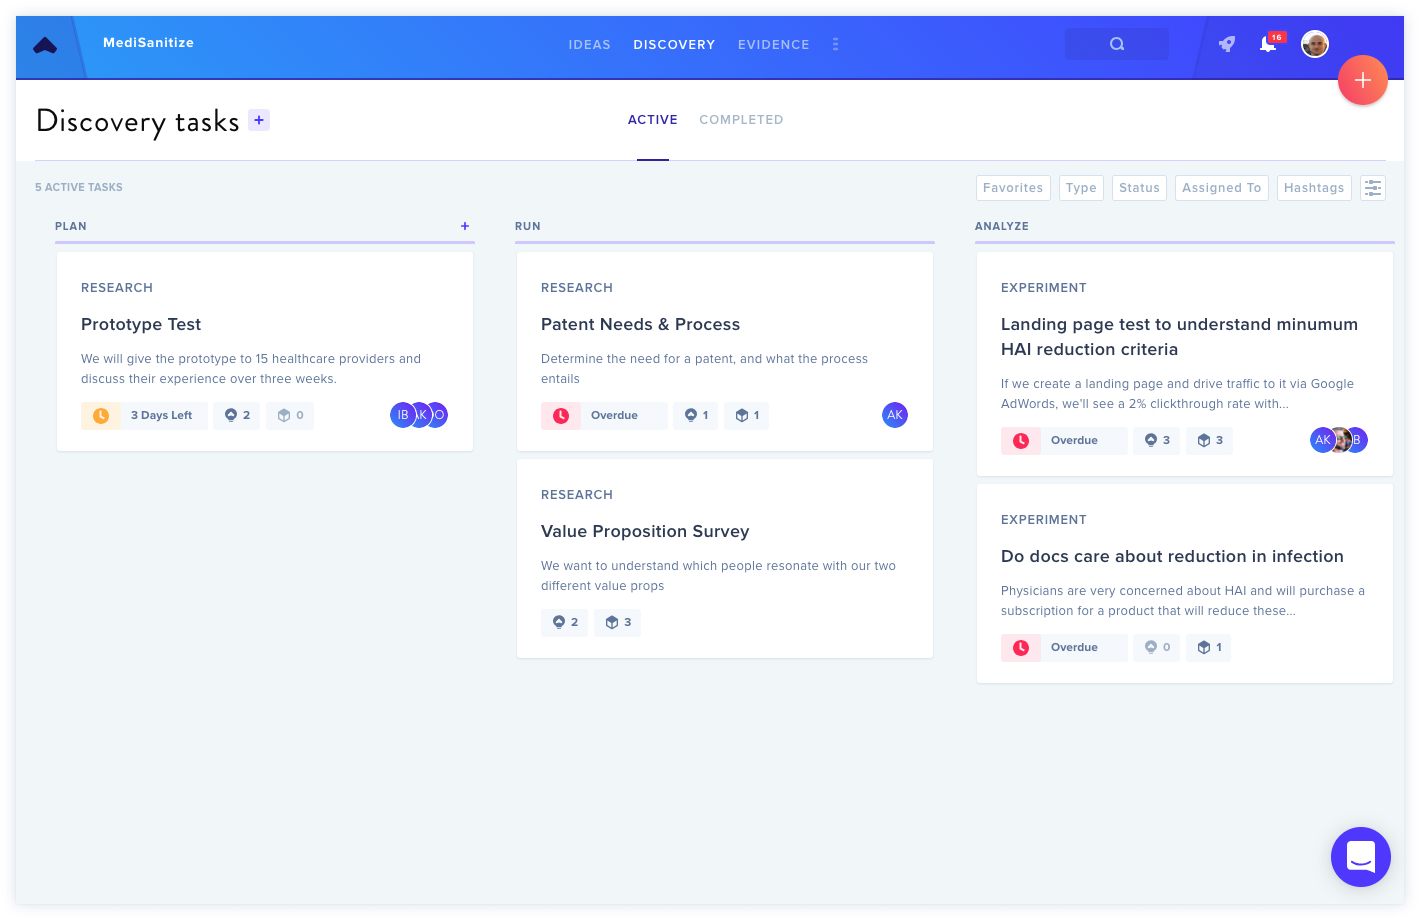
Task: Click the MediSanitize project name
Action: coord(148,43)
